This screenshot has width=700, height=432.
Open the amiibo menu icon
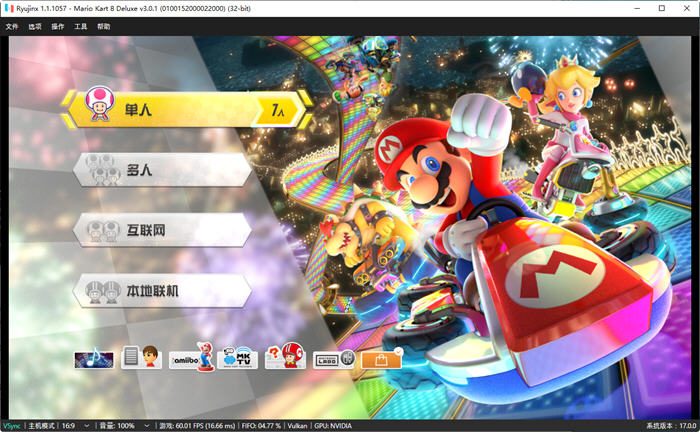(192, 357)
